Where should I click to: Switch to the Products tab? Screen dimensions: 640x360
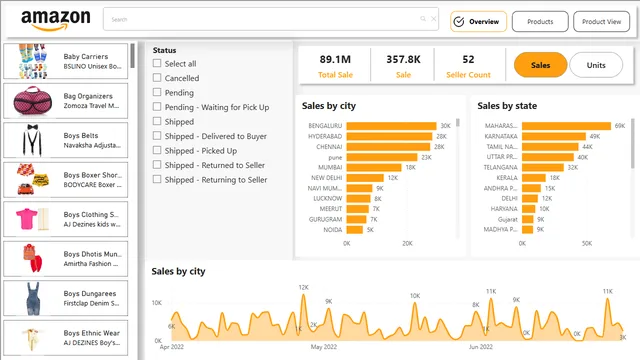click(540, 22)
